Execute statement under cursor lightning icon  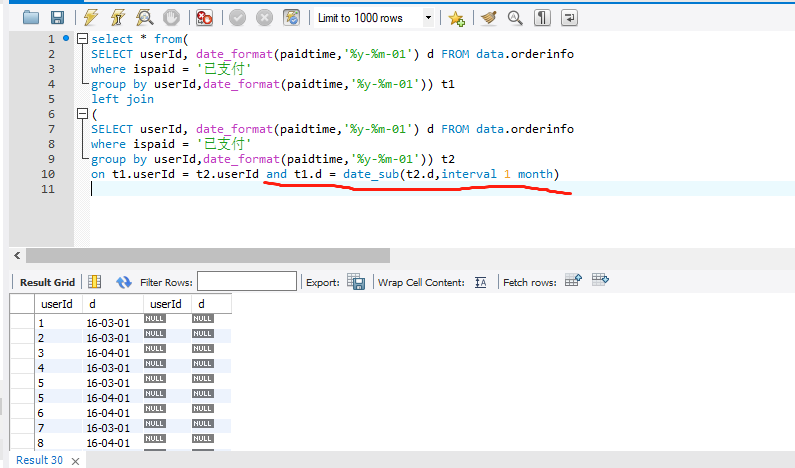[118, 18]
